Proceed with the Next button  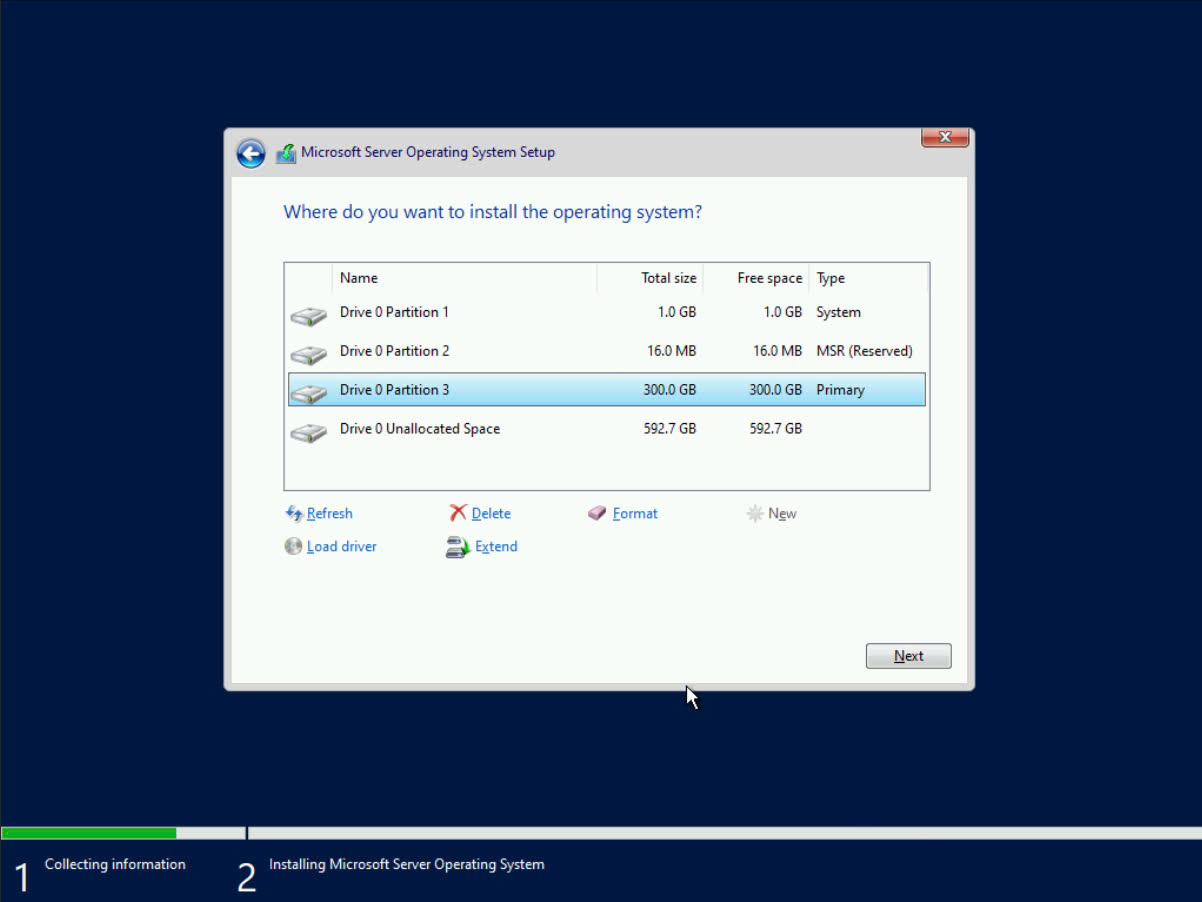[x=908, y=656]
